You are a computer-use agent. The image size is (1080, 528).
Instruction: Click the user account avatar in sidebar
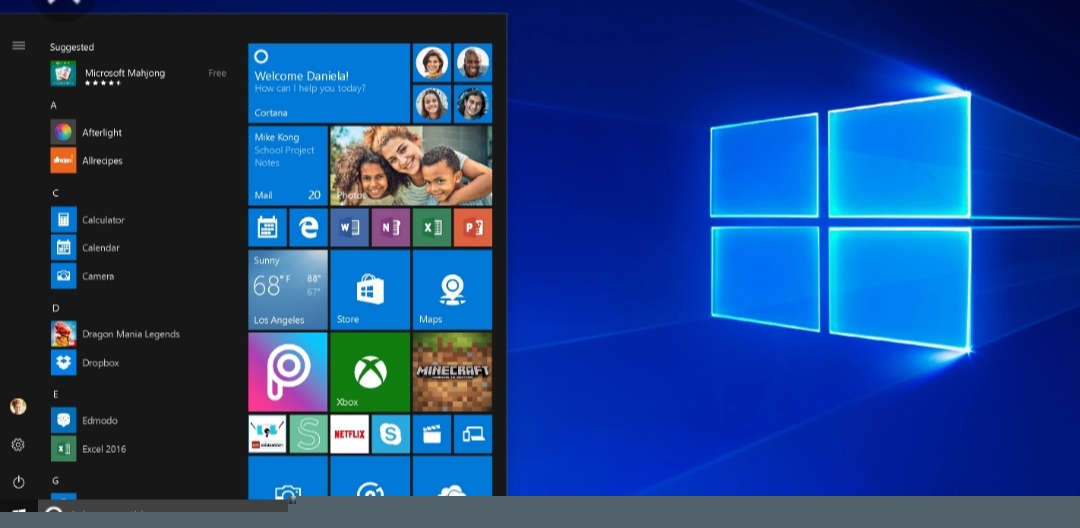tap(18, 406)
